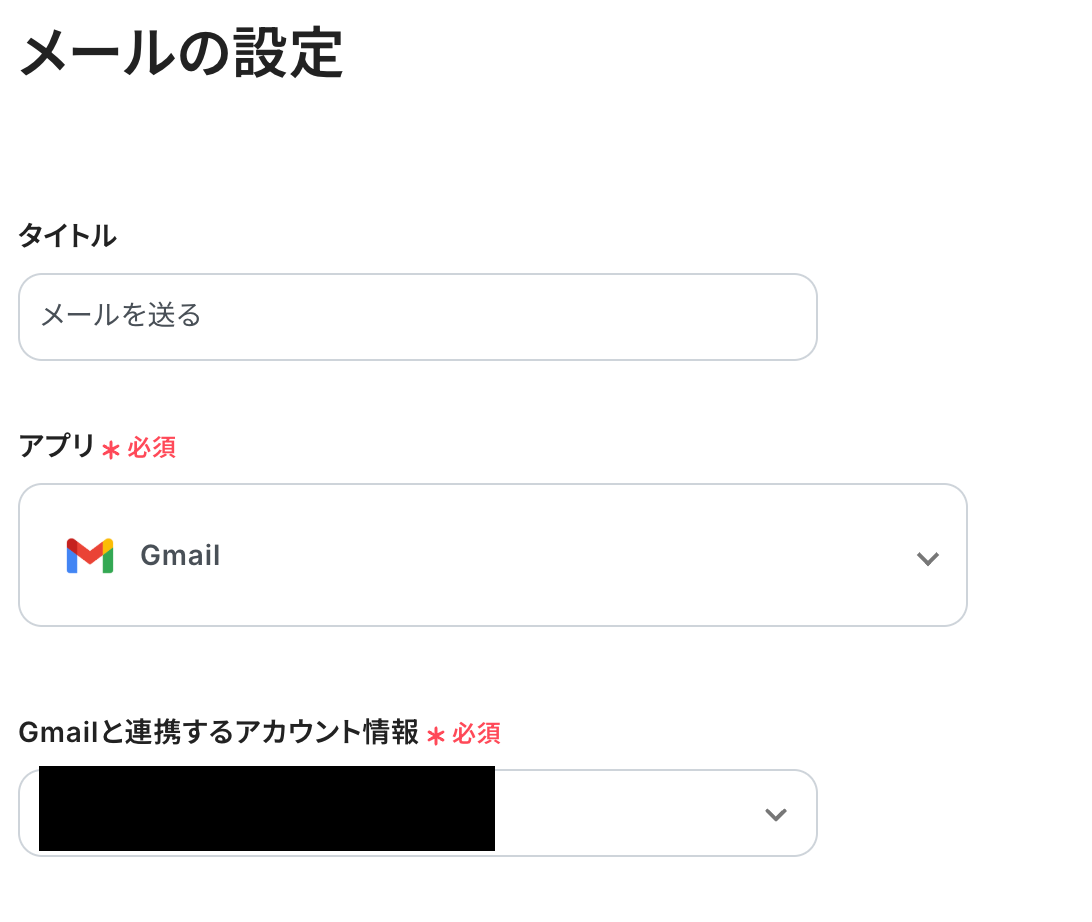Click the 必須 badge beside the account information label

[476, 734]
